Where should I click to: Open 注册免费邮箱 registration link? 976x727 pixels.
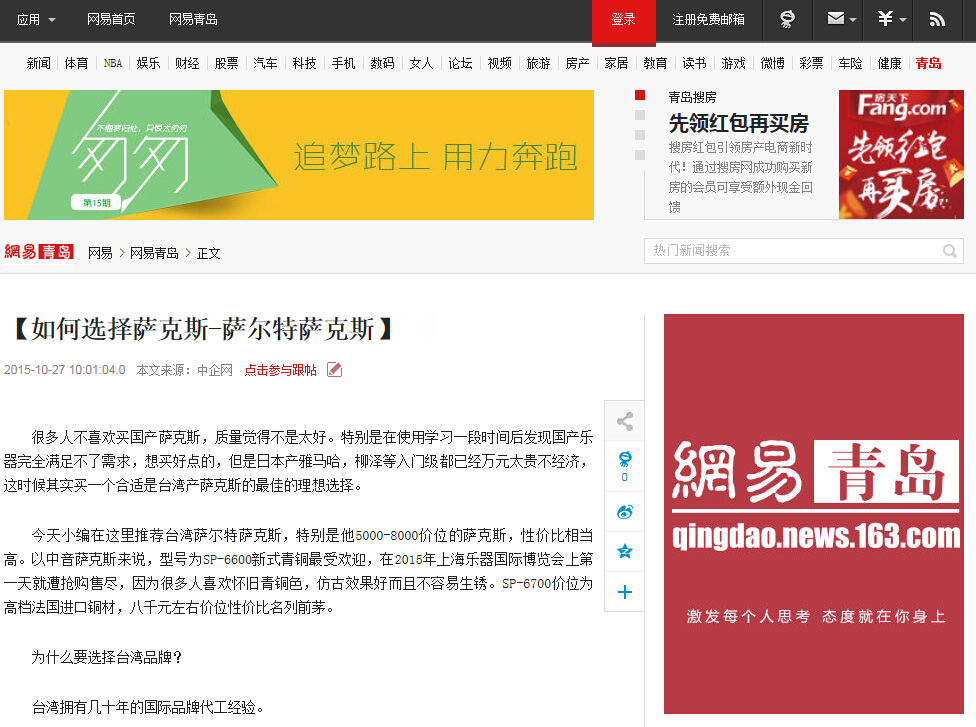708,19
